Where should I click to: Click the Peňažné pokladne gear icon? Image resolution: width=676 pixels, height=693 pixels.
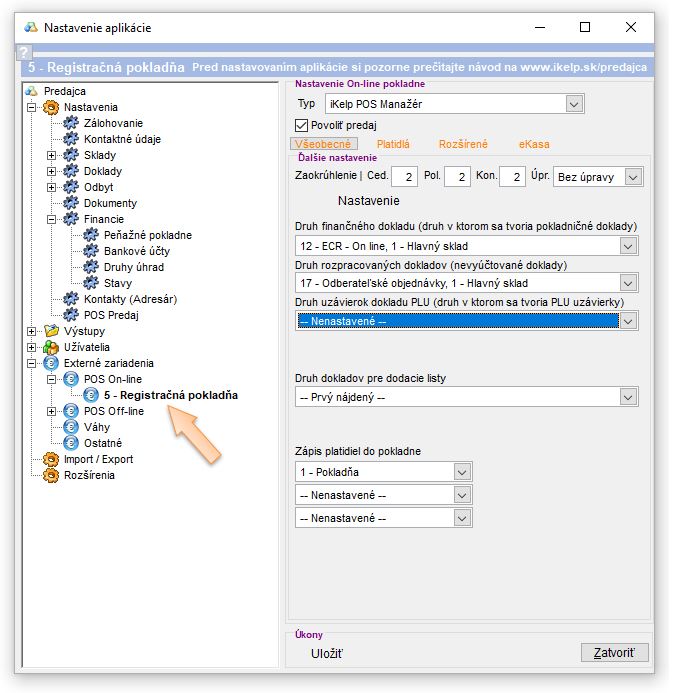[91, 235]
